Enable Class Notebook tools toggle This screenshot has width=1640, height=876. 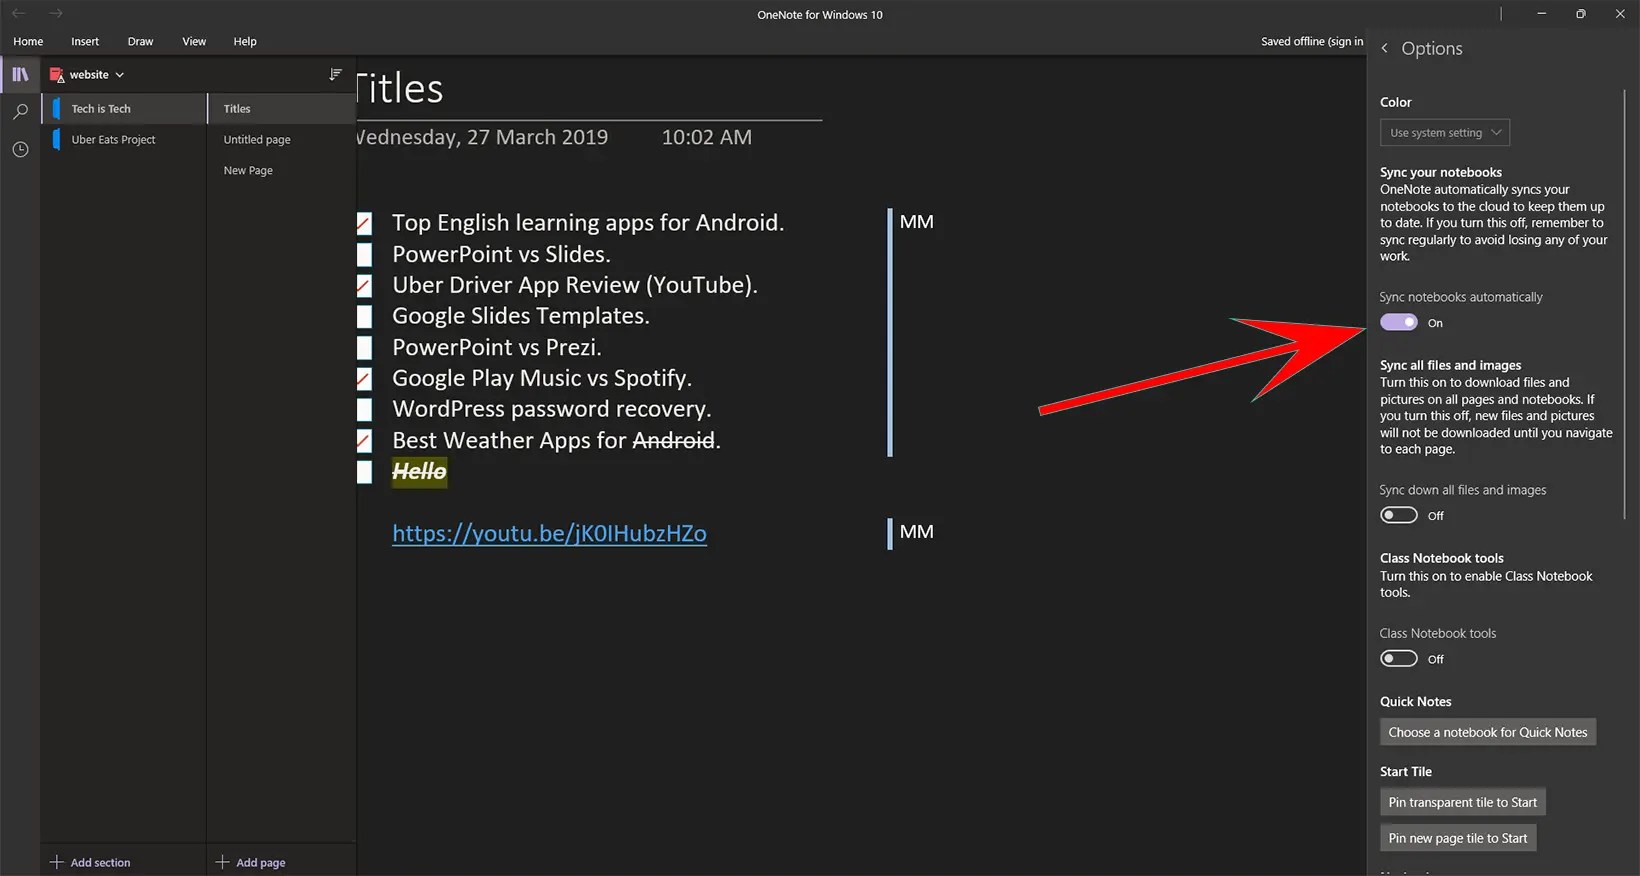coord(1398,658)
